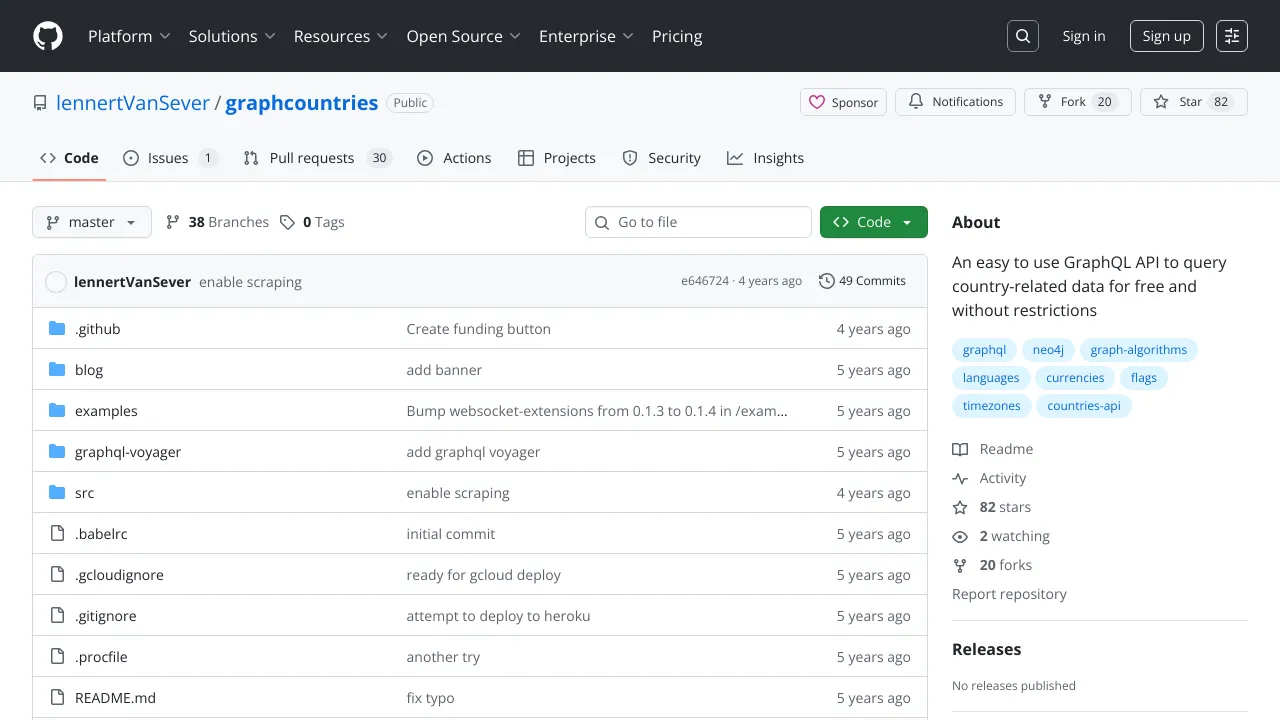1280x720 pixels.
Task: Fork the repository with Fork button
Action: 1078,102
